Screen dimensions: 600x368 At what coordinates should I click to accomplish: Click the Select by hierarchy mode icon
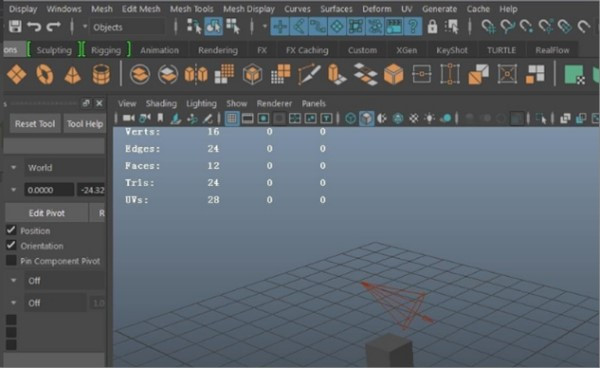point(194,26)
